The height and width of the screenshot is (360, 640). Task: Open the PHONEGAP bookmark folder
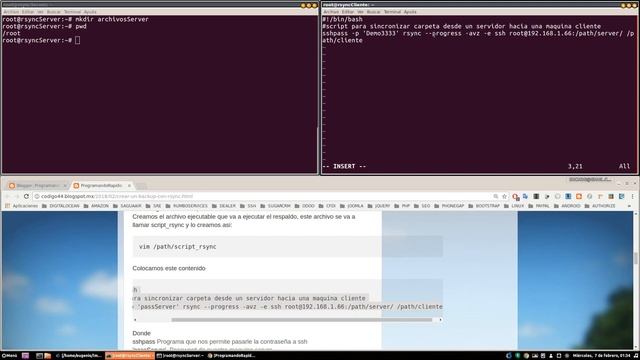449,206
